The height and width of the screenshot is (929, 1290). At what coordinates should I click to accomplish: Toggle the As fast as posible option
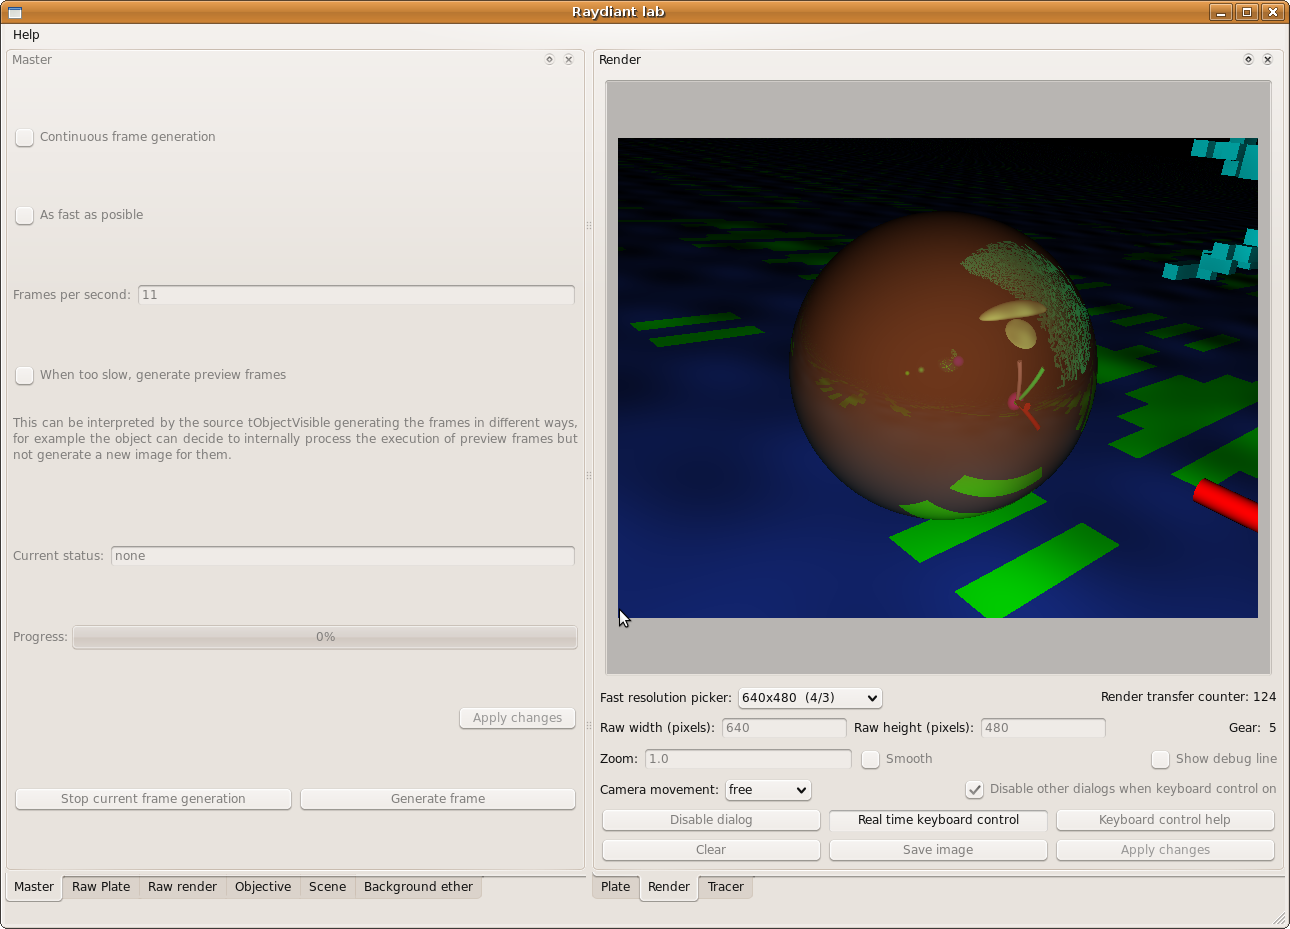[25, 215]
